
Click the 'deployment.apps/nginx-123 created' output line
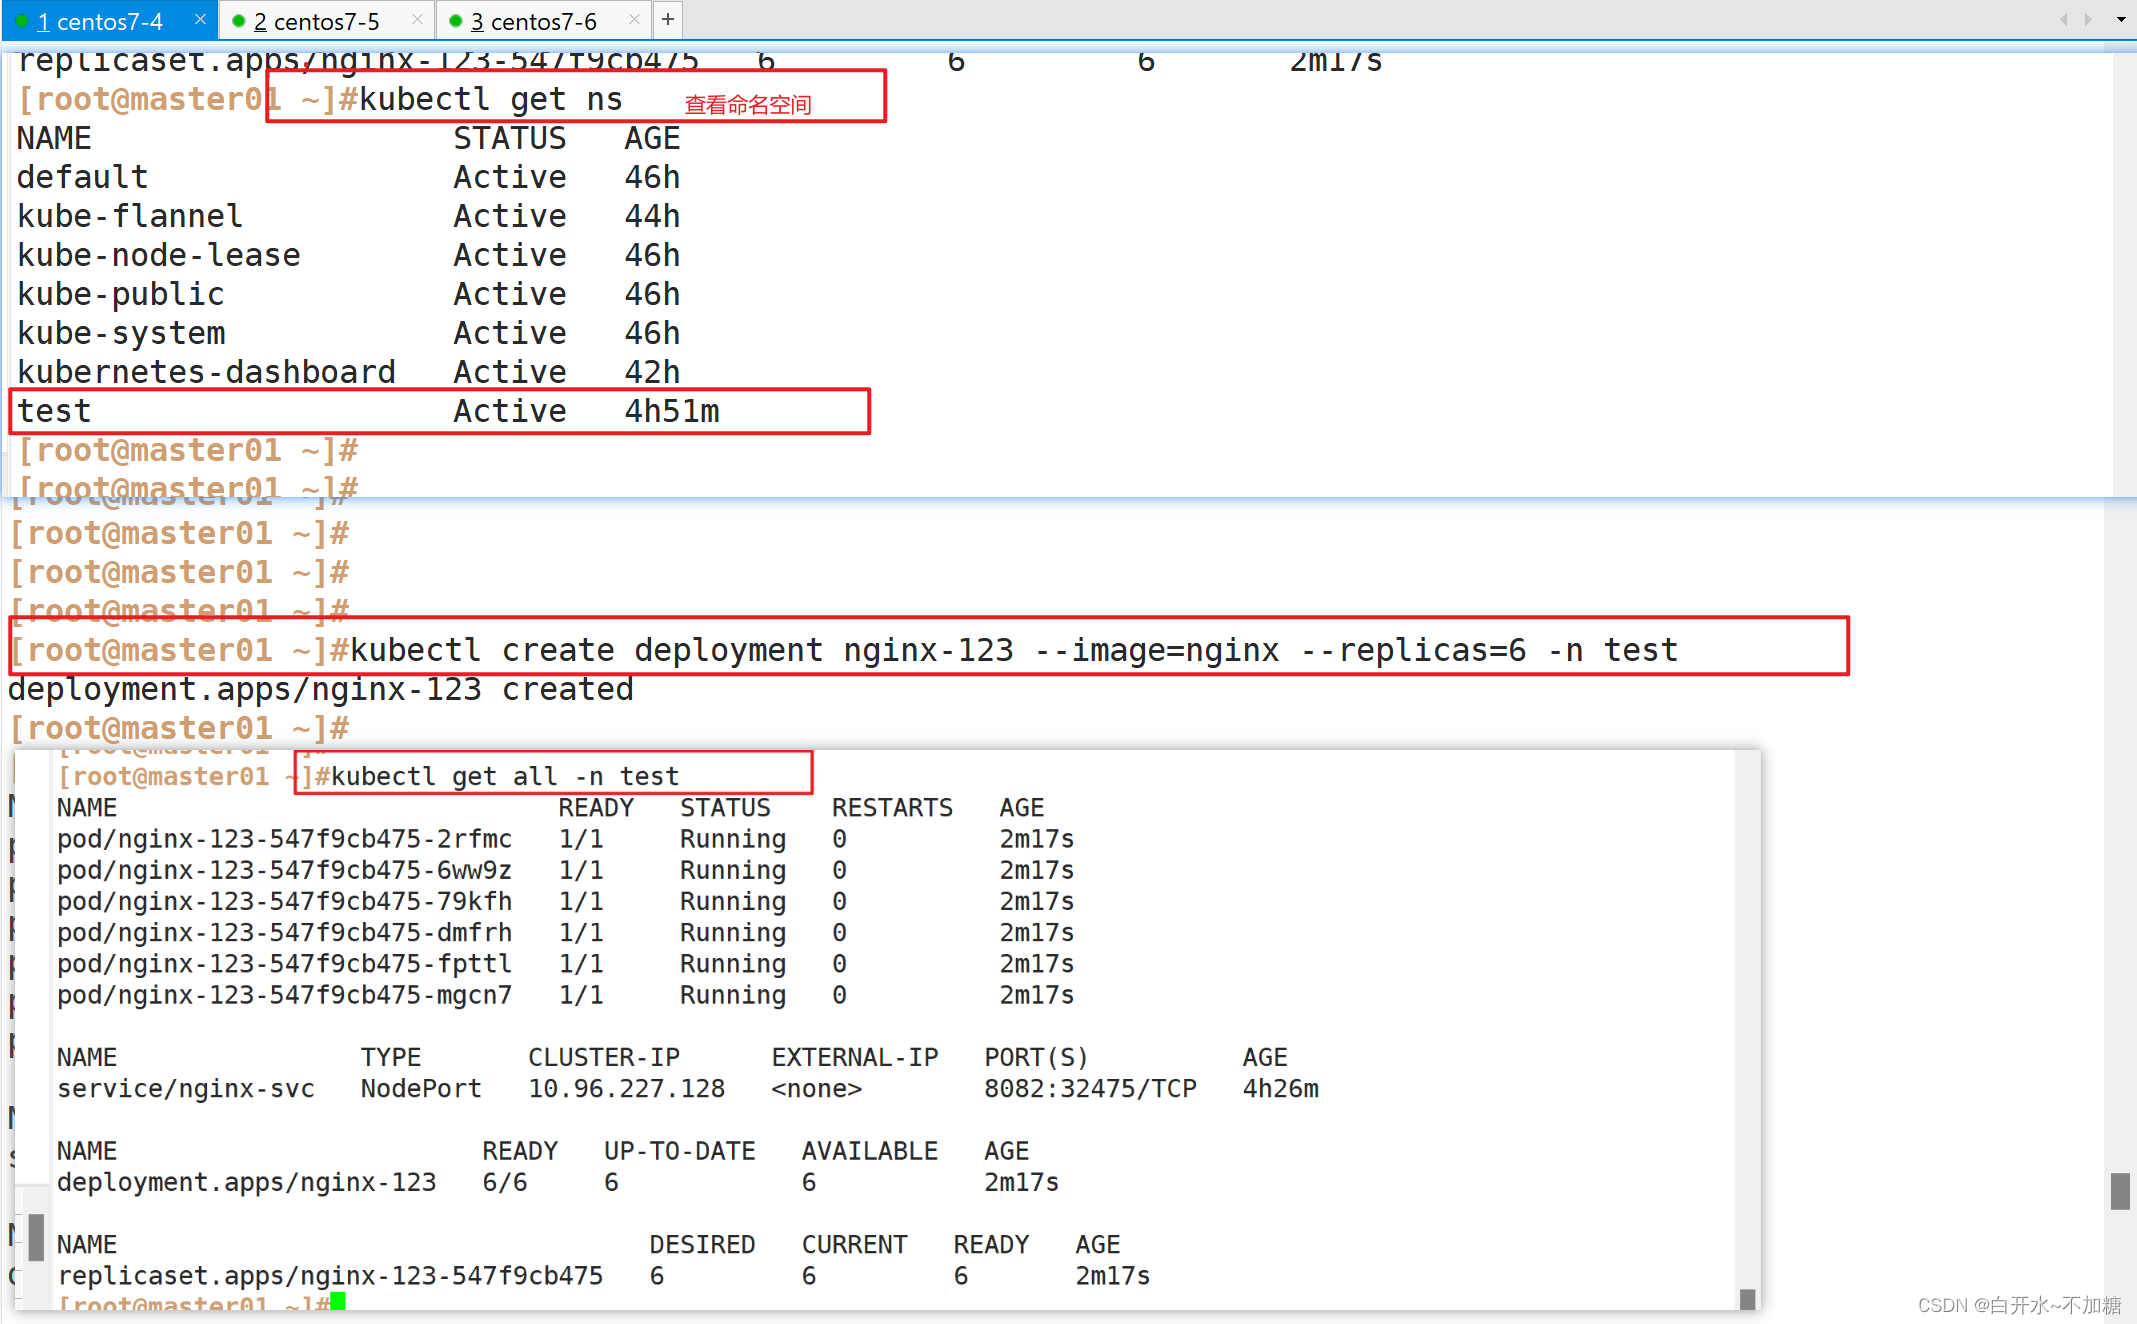point(321,690)
